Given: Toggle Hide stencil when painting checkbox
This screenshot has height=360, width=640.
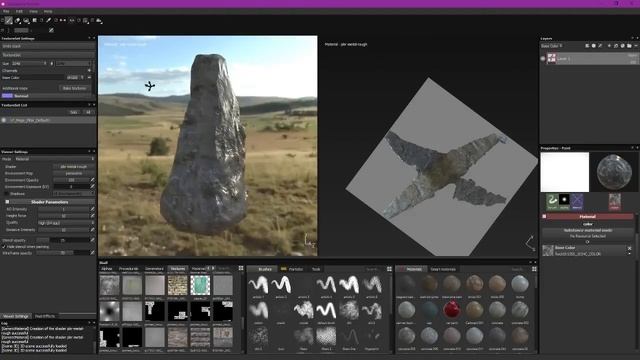Looking at the screenshot, I should pos(4,247).
